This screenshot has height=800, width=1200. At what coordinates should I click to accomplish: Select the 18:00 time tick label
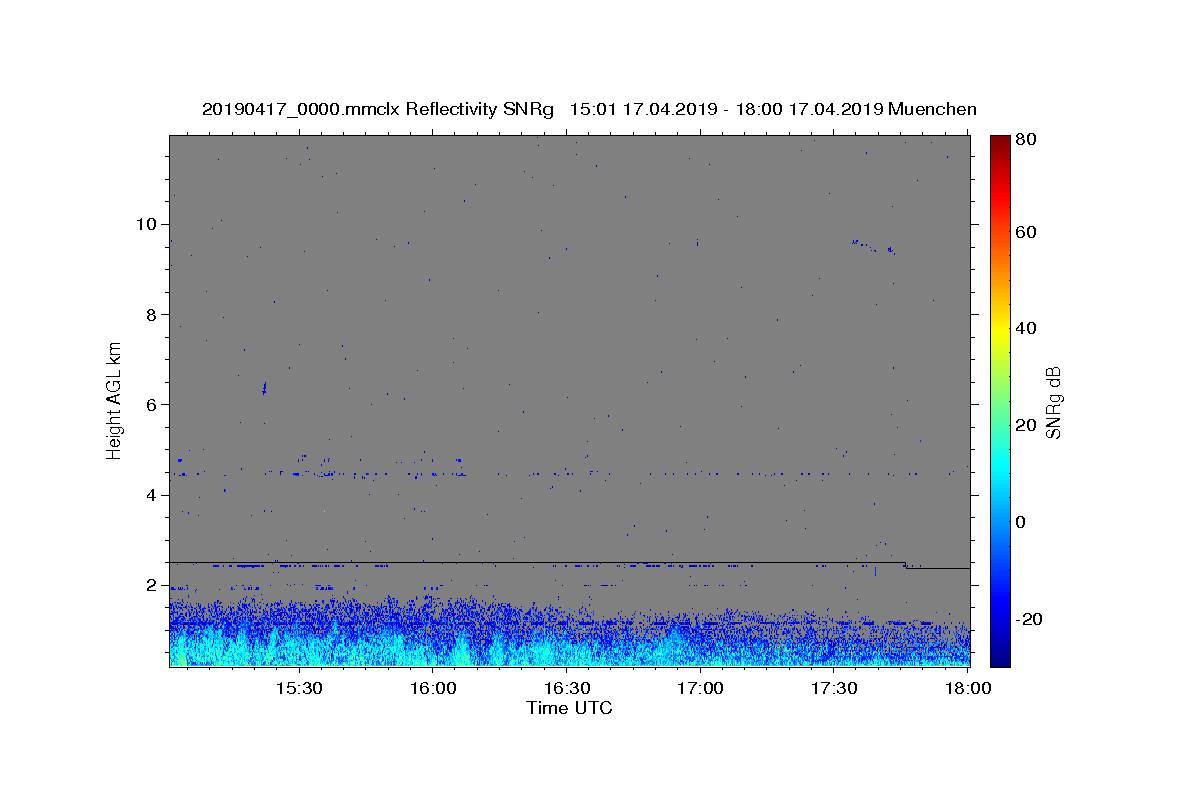coord(968,689)
